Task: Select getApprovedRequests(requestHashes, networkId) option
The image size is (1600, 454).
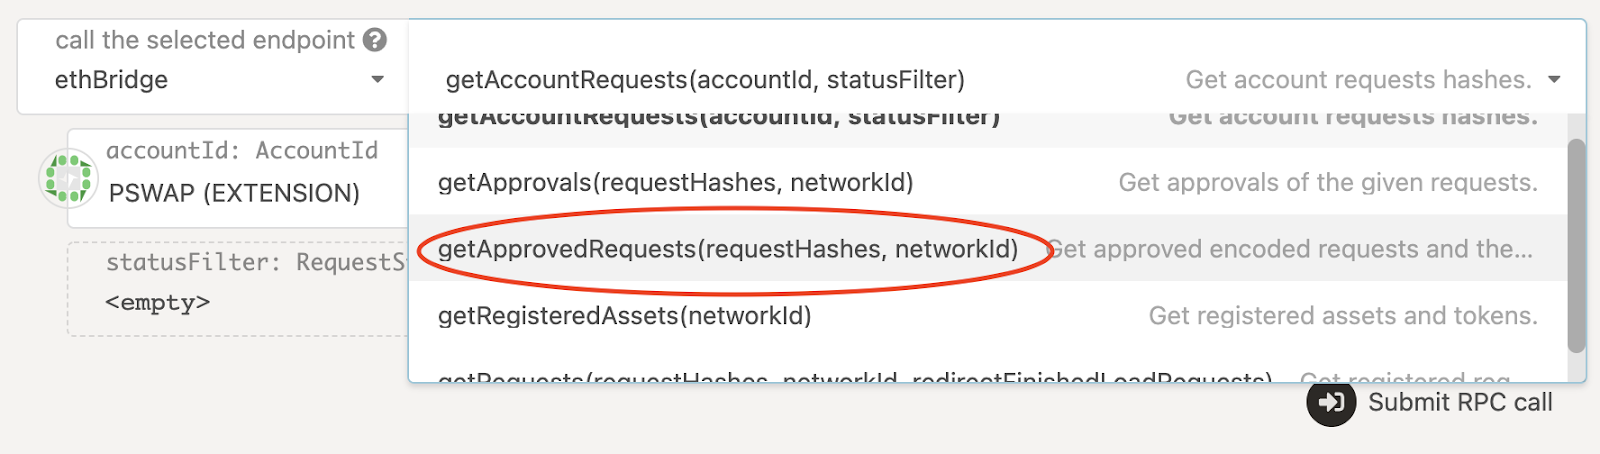Action: pos(988,248)
